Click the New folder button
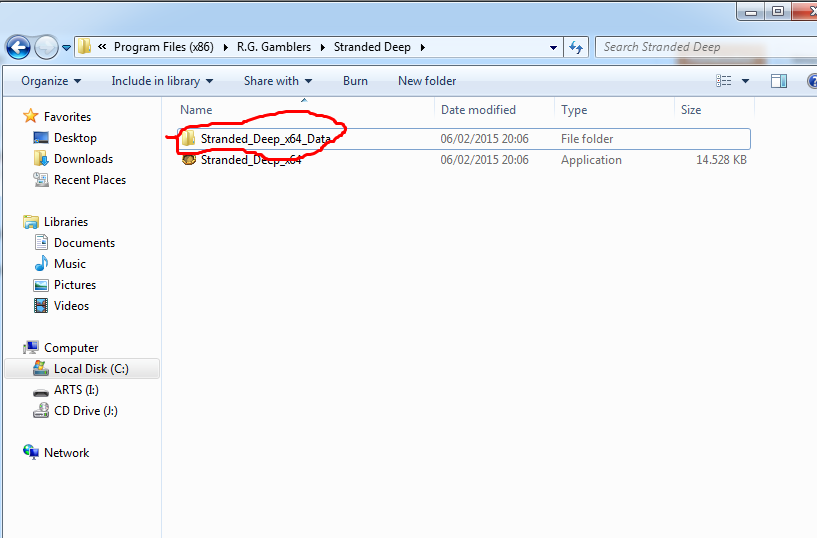The width and height of the screenshot is (817, 538). [x=427, y=81]
